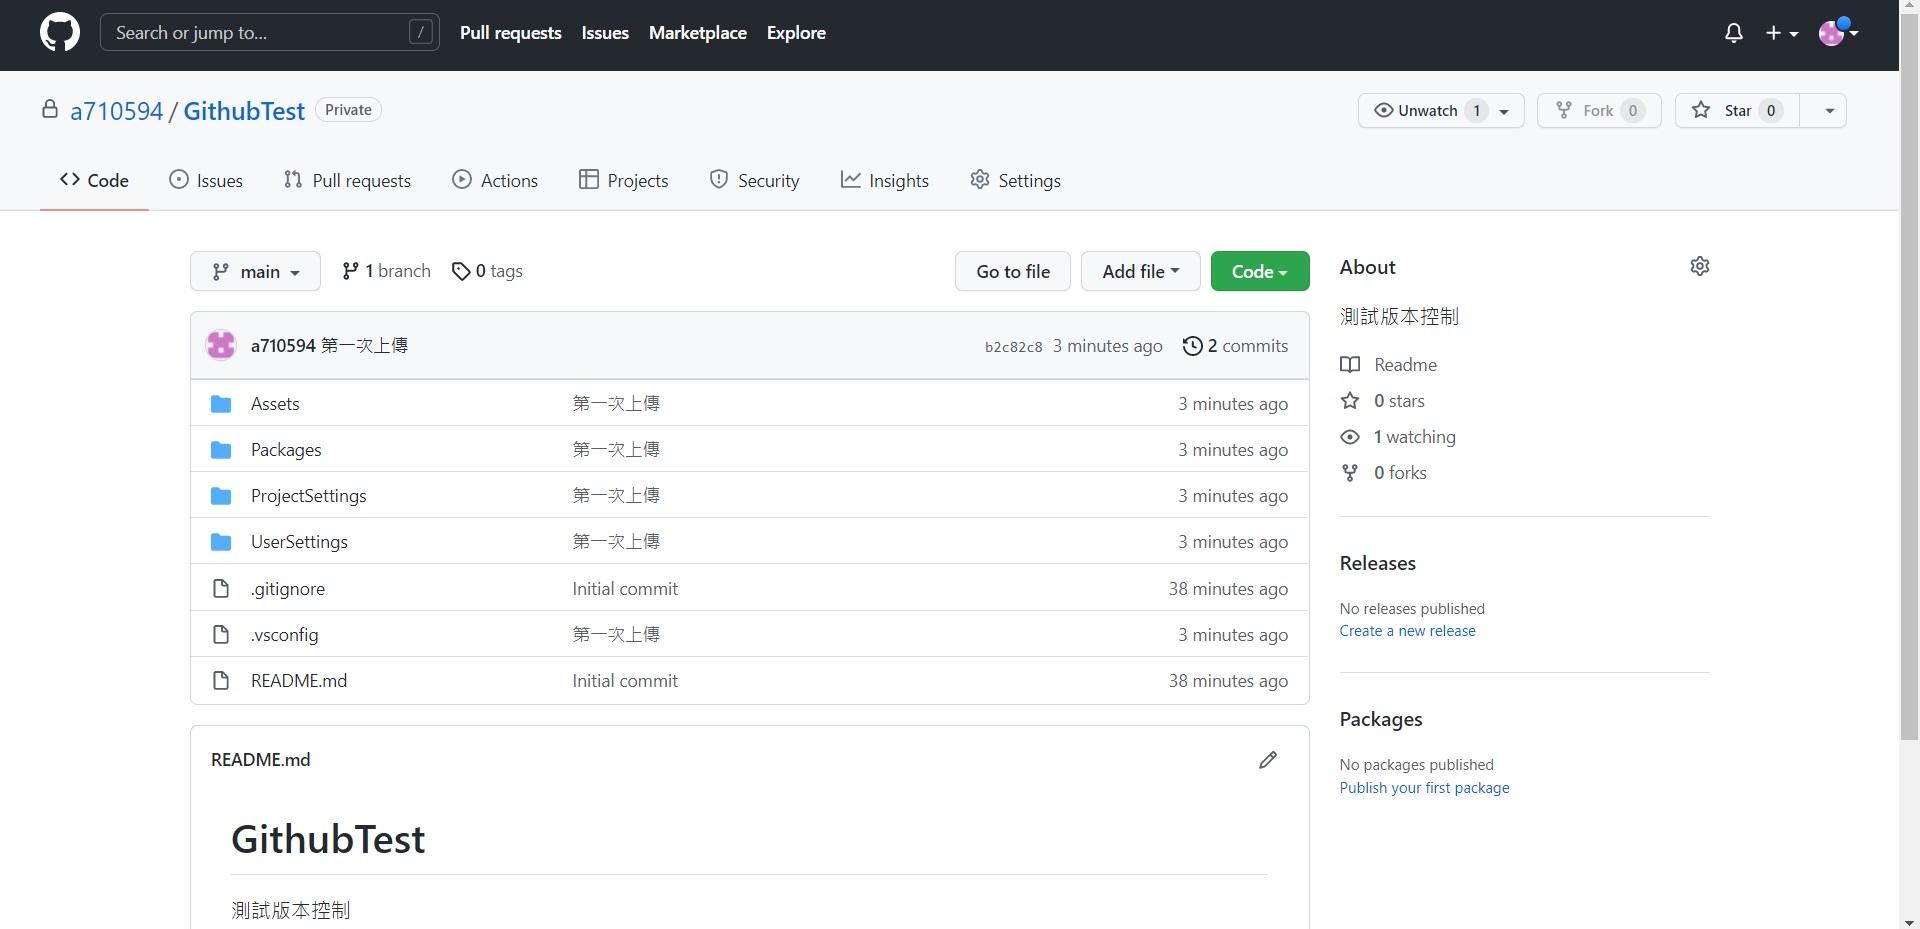
Task: Open the ProjectSettings folder icon
Action: [x=221, y=496]
